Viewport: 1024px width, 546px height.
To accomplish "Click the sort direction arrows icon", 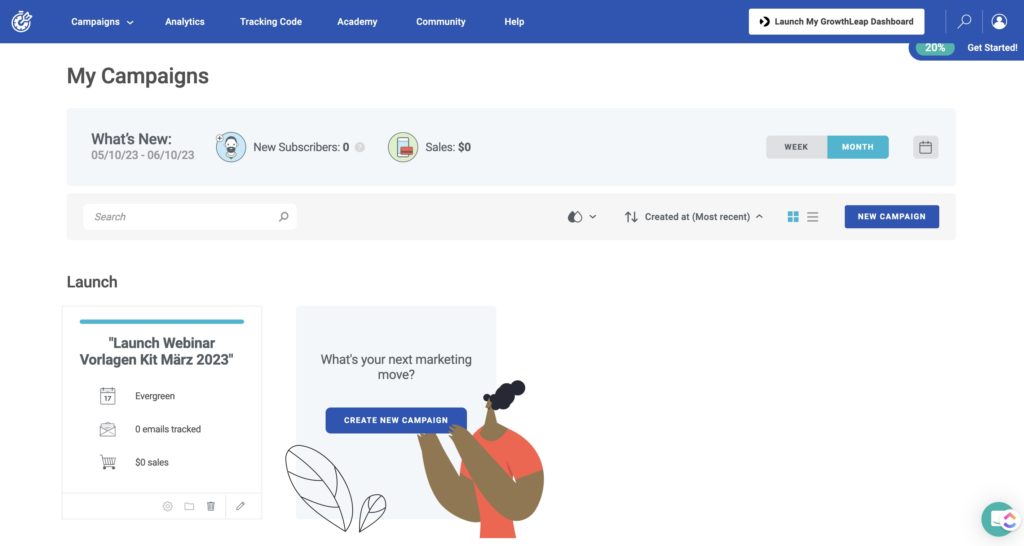I will 631,217.
